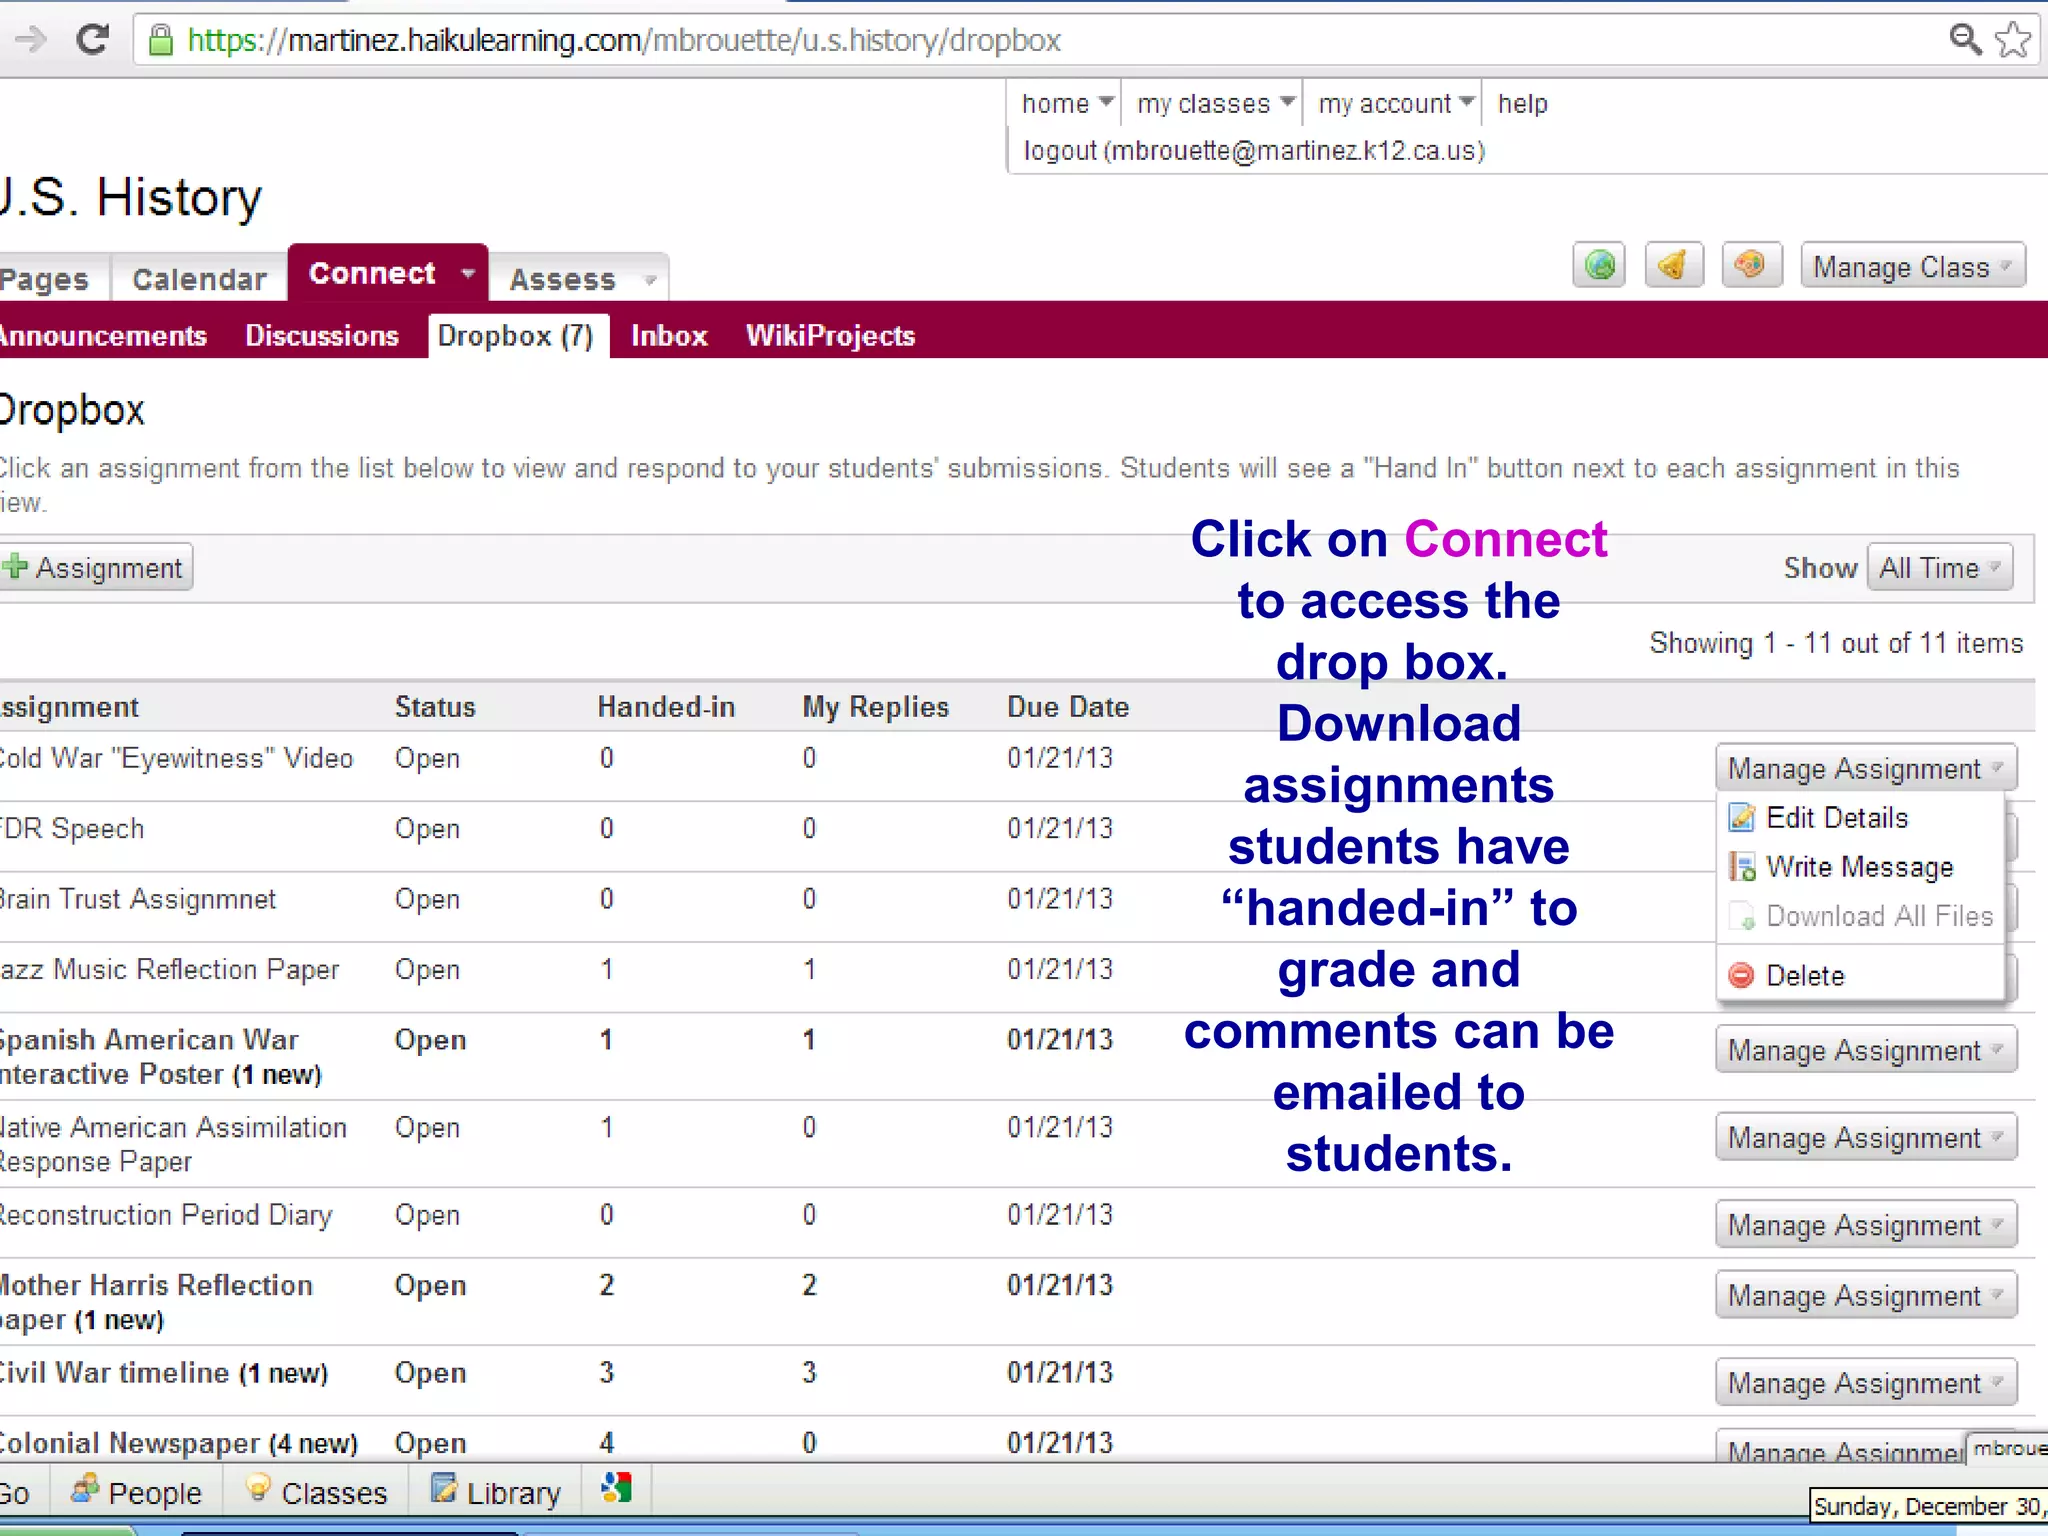Open the FDR Speech assignment
This screenshot has width=2048, height=1536.
[x=72, y=828]
